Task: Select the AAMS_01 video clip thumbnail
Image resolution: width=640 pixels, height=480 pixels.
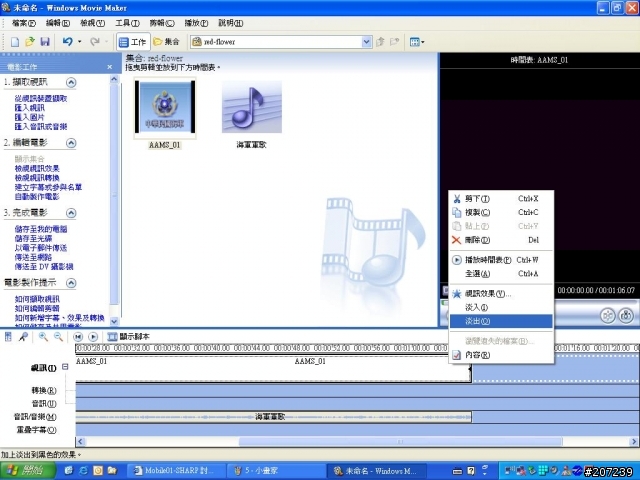Action: 165,107
